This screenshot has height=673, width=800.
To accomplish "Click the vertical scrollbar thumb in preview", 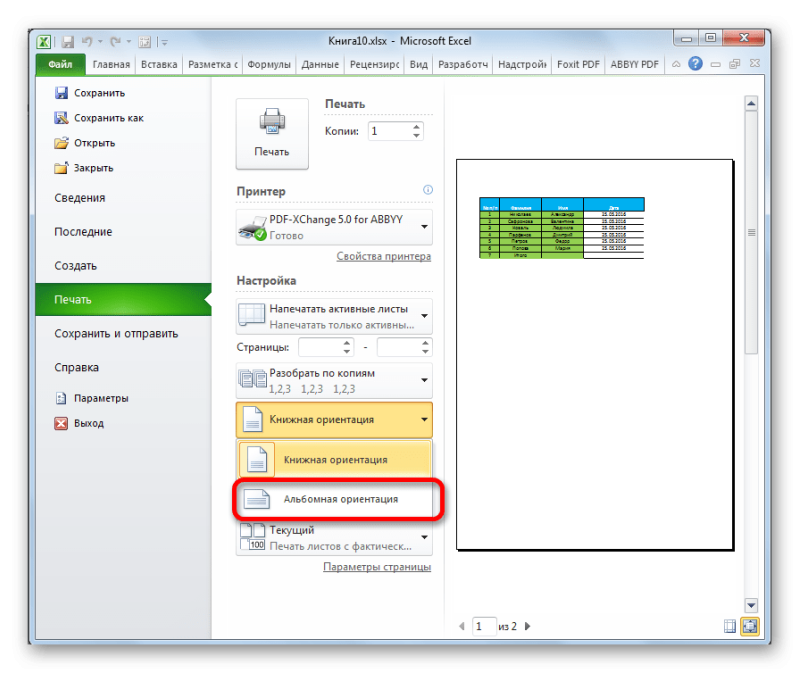I will point(751,233).
